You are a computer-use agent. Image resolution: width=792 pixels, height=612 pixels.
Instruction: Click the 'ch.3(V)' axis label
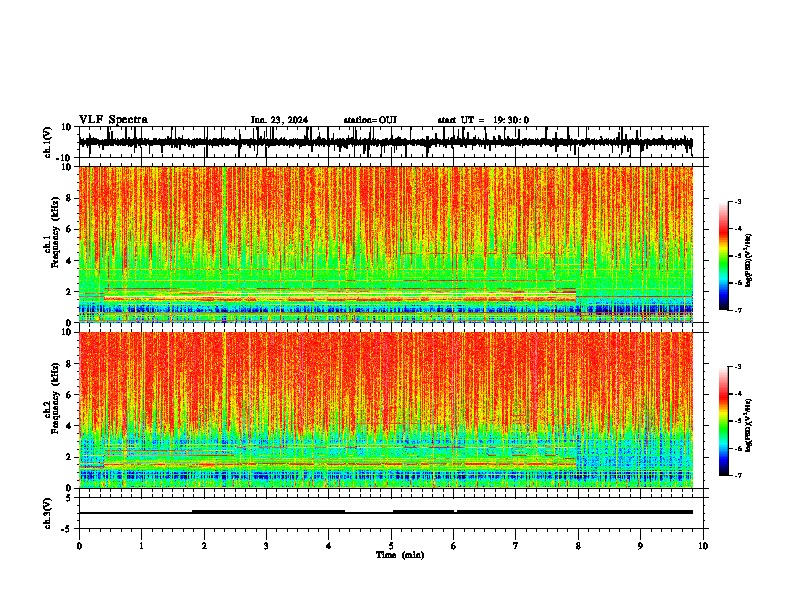(x=48, y=514)
